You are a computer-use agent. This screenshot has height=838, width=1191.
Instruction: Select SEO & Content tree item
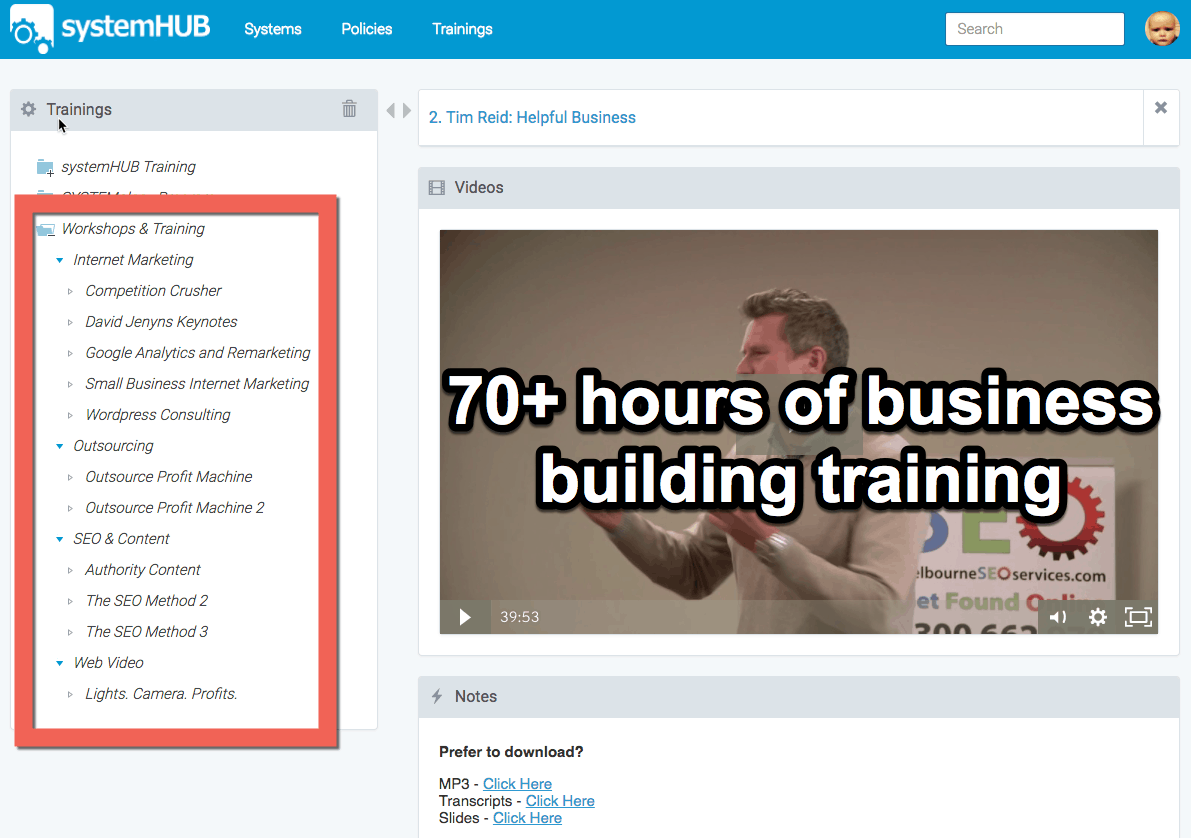[x=122, y=539]
